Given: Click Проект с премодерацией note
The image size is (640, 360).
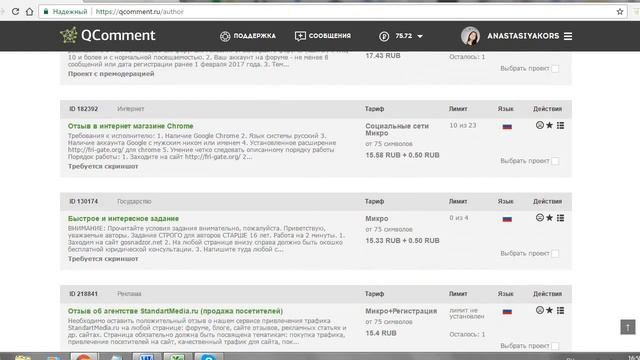Looking at the screenshot, I should [x=111, y=74].
